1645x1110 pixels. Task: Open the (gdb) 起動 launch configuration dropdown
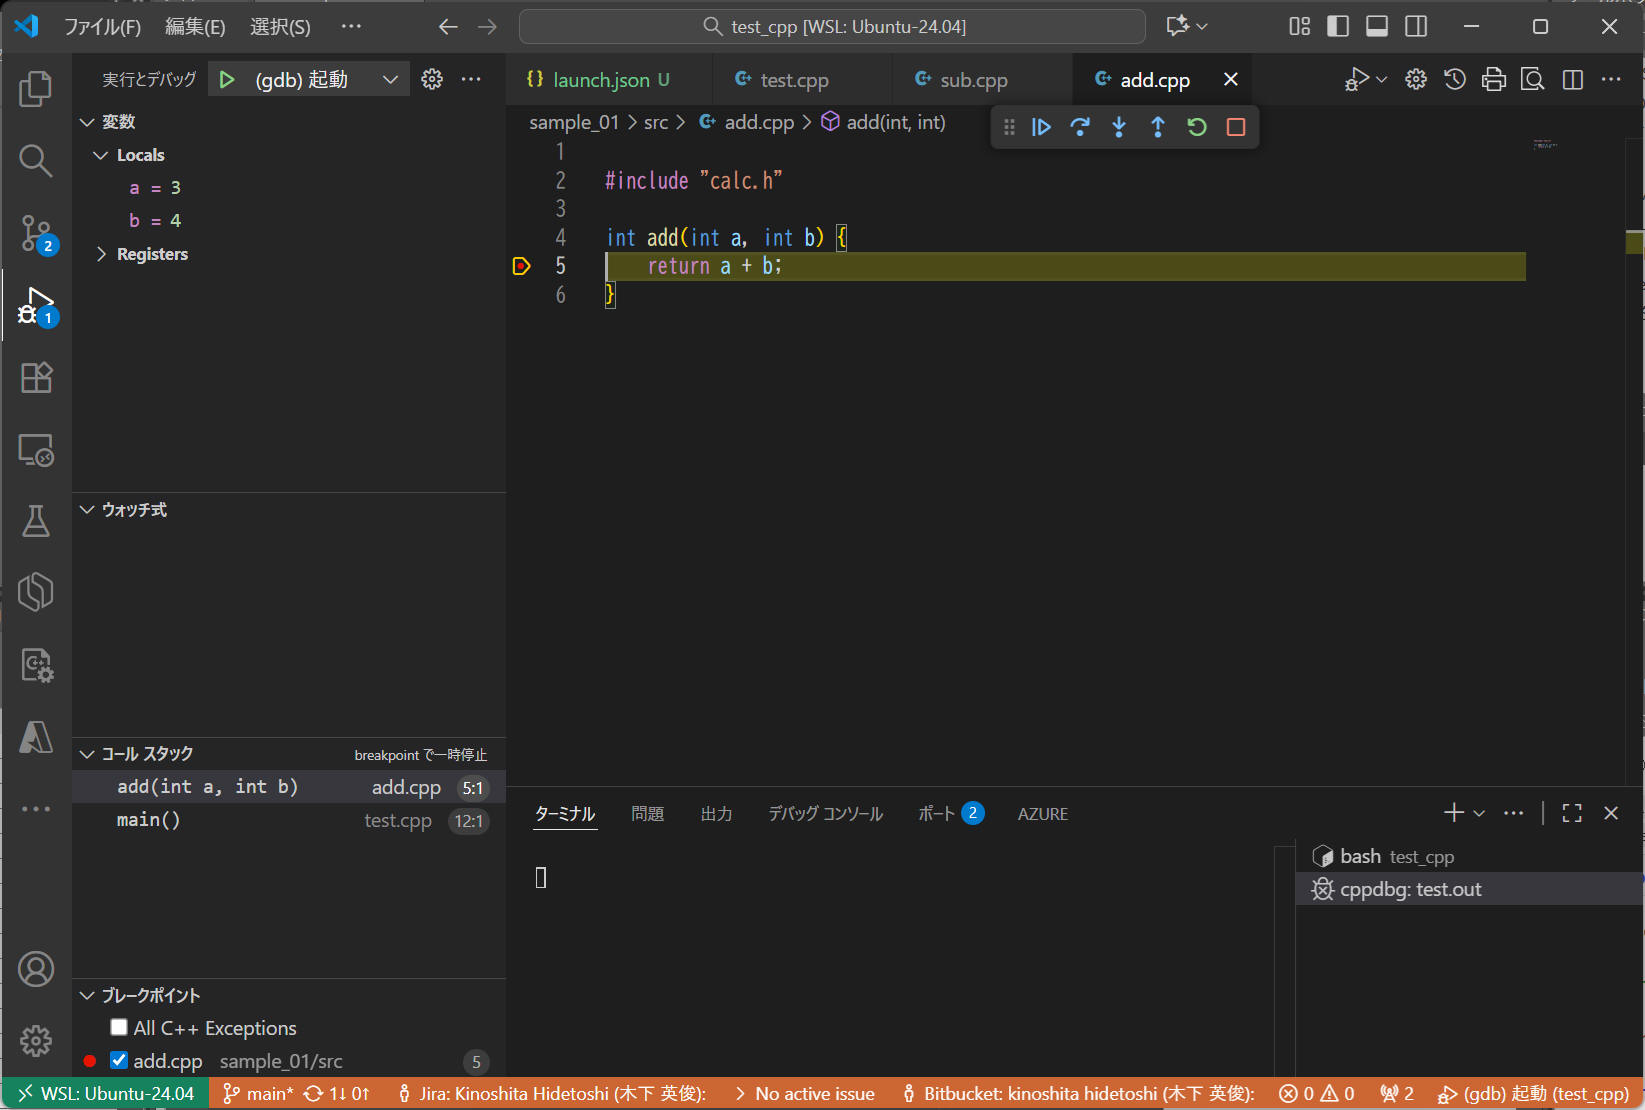(x=390, y=79)
